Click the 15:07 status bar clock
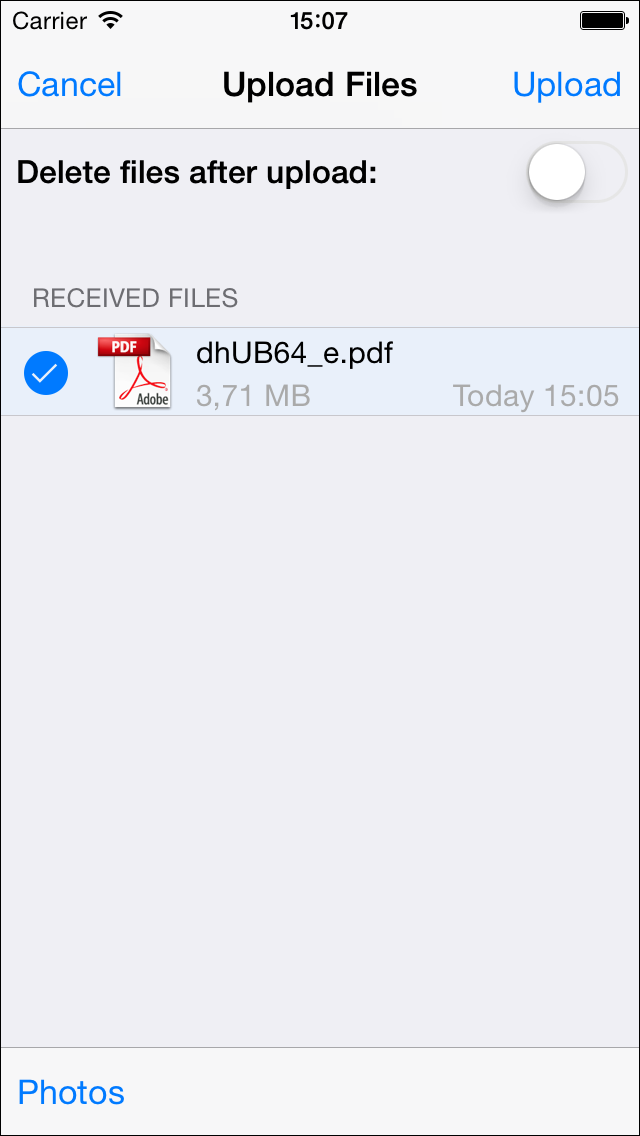Viewport: 640px width, 1136px height. pyautogui.click(x=319, y=21)
